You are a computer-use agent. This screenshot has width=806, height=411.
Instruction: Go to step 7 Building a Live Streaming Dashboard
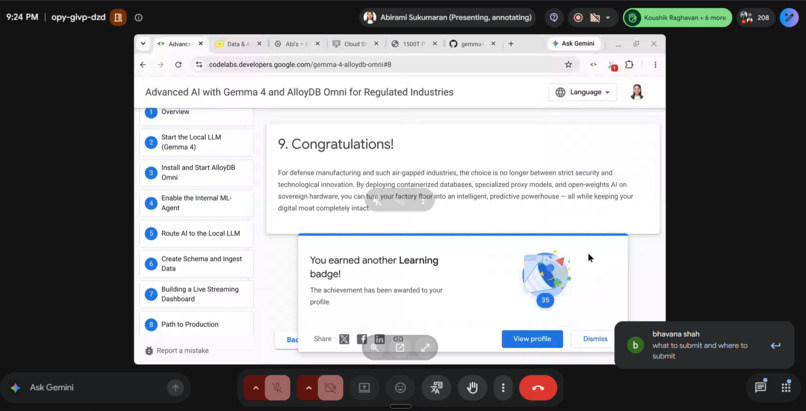pos(196,294)
